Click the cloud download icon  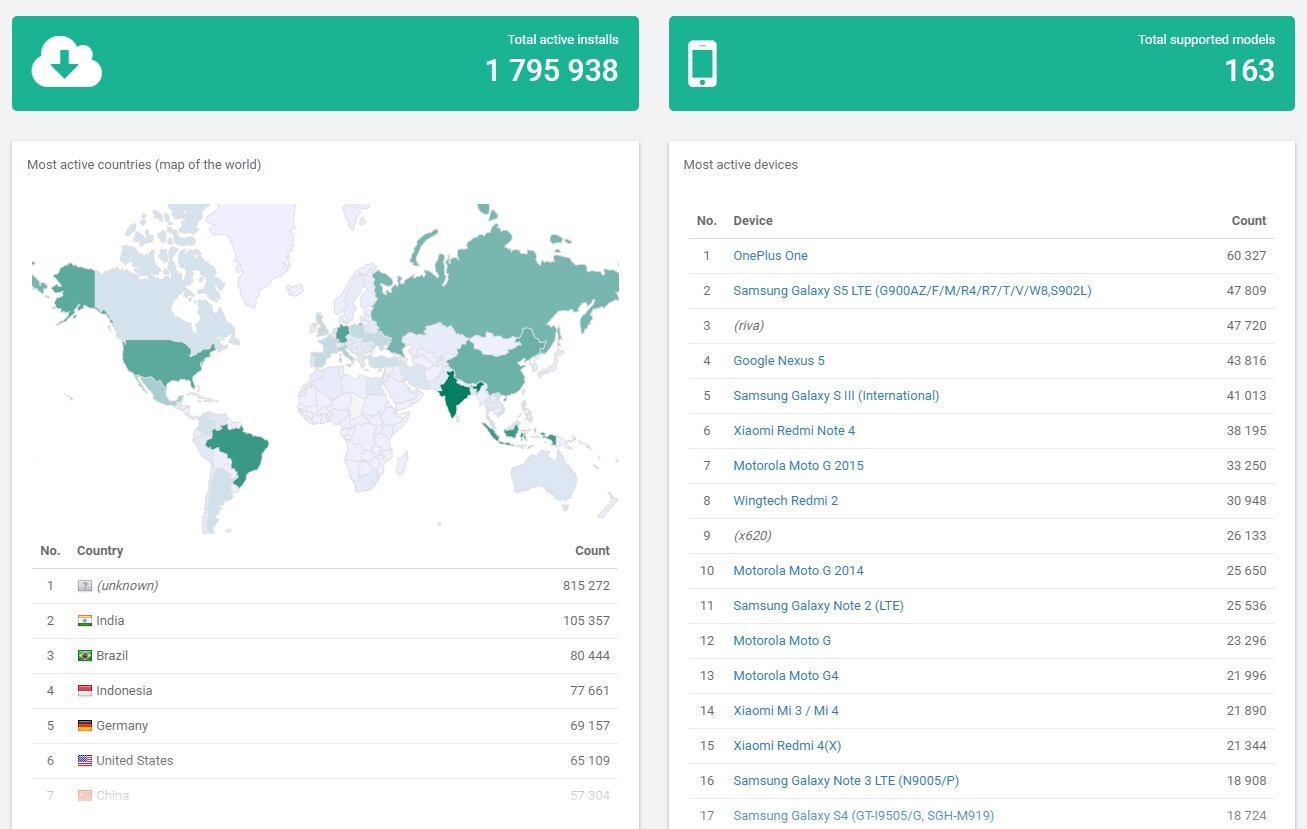66,63
